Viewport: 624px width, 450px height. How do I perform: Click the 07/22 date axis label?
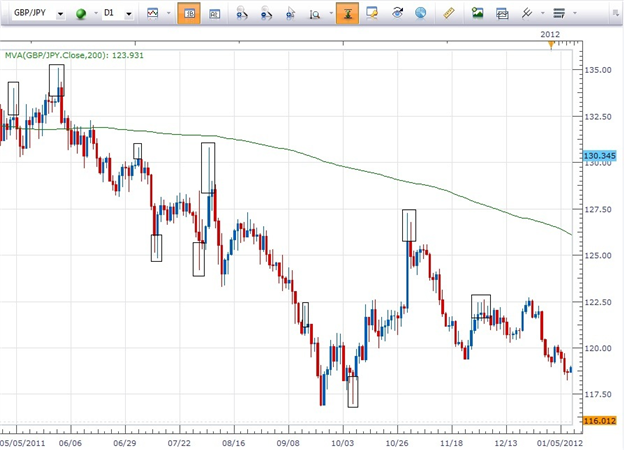click(179, 443)
